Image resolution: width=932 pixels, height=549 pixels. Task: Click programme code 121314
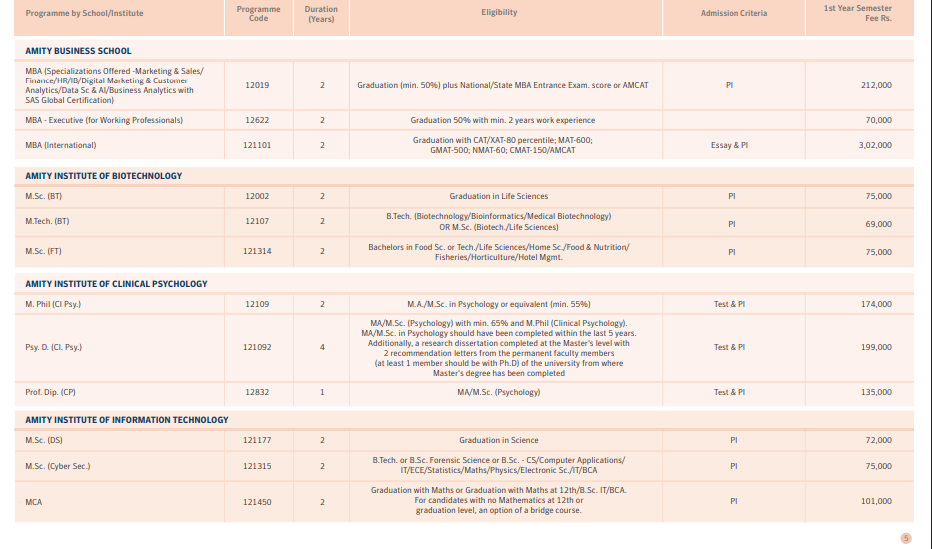tap(257, 251)
